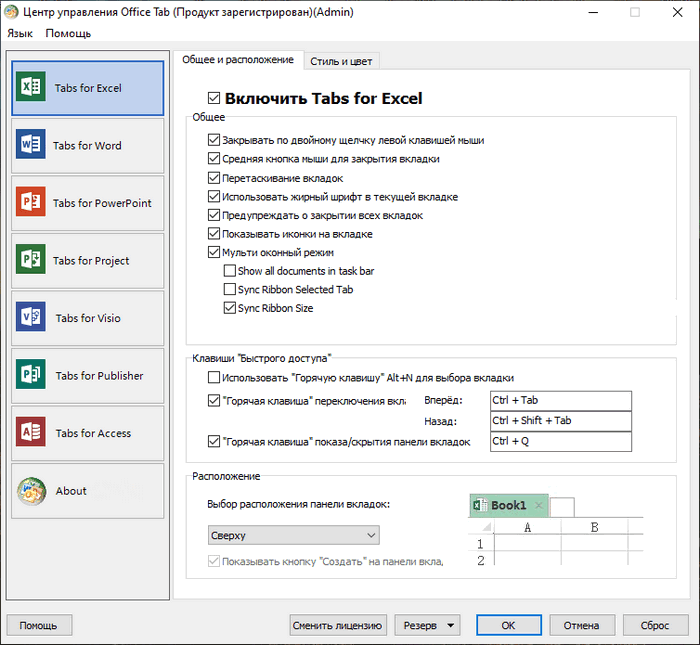
Task: Go to Tabs for Publisher icon
Action: pos(31,375)
